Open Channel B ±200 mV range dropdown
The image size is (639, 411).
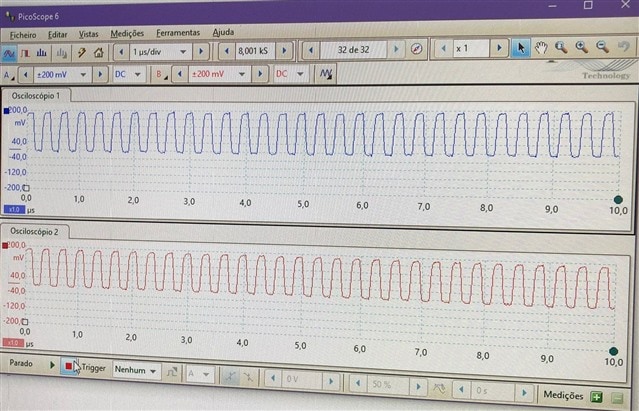coord(242,74)
